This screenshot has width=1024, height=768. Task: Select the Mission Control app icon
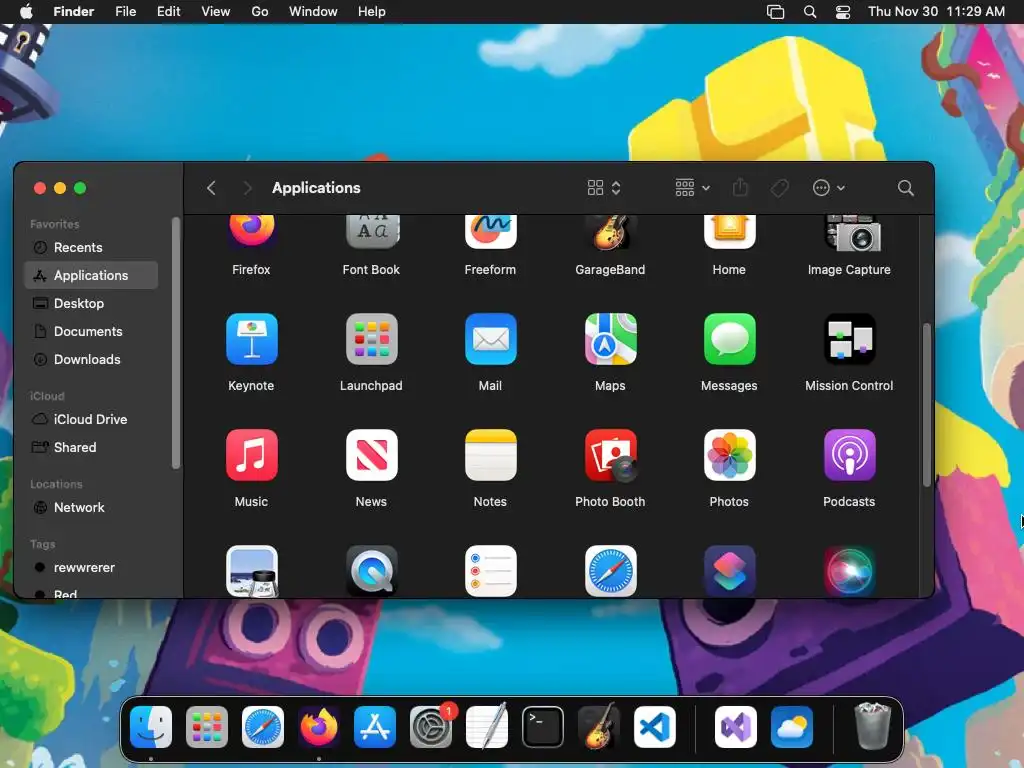coord(849,339)
